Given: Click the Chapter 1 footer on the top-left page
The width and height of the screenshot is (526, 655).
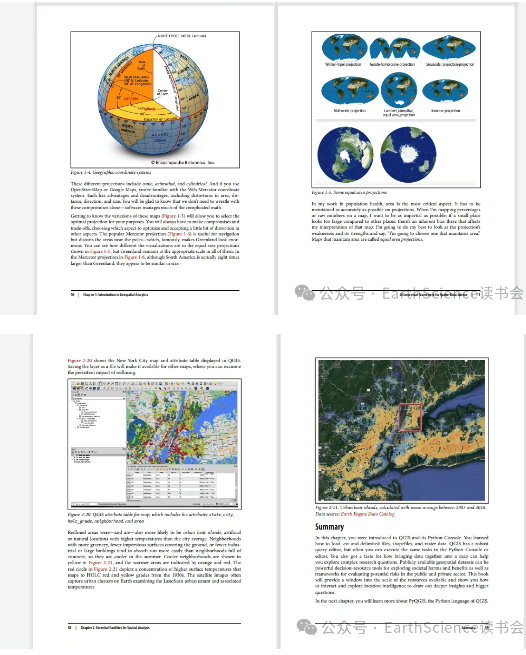Looking at the screenshot, I should [115, 294].
